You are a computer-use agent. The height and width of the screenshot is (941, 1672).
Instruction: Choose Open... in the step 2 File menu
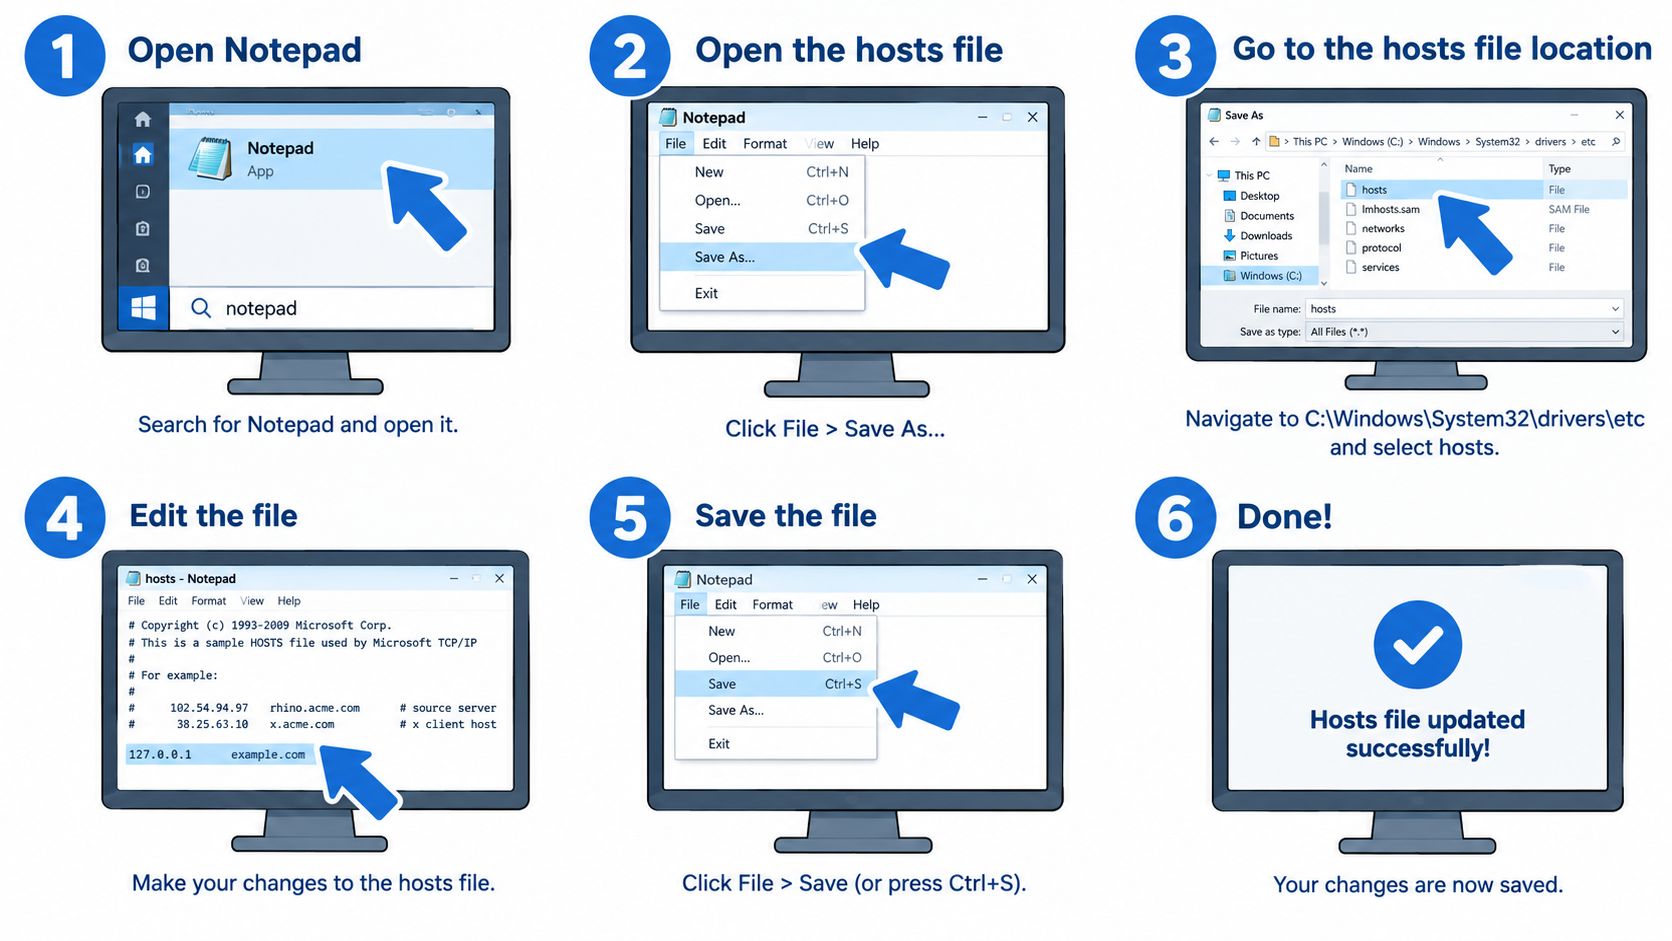pos(761,200)
